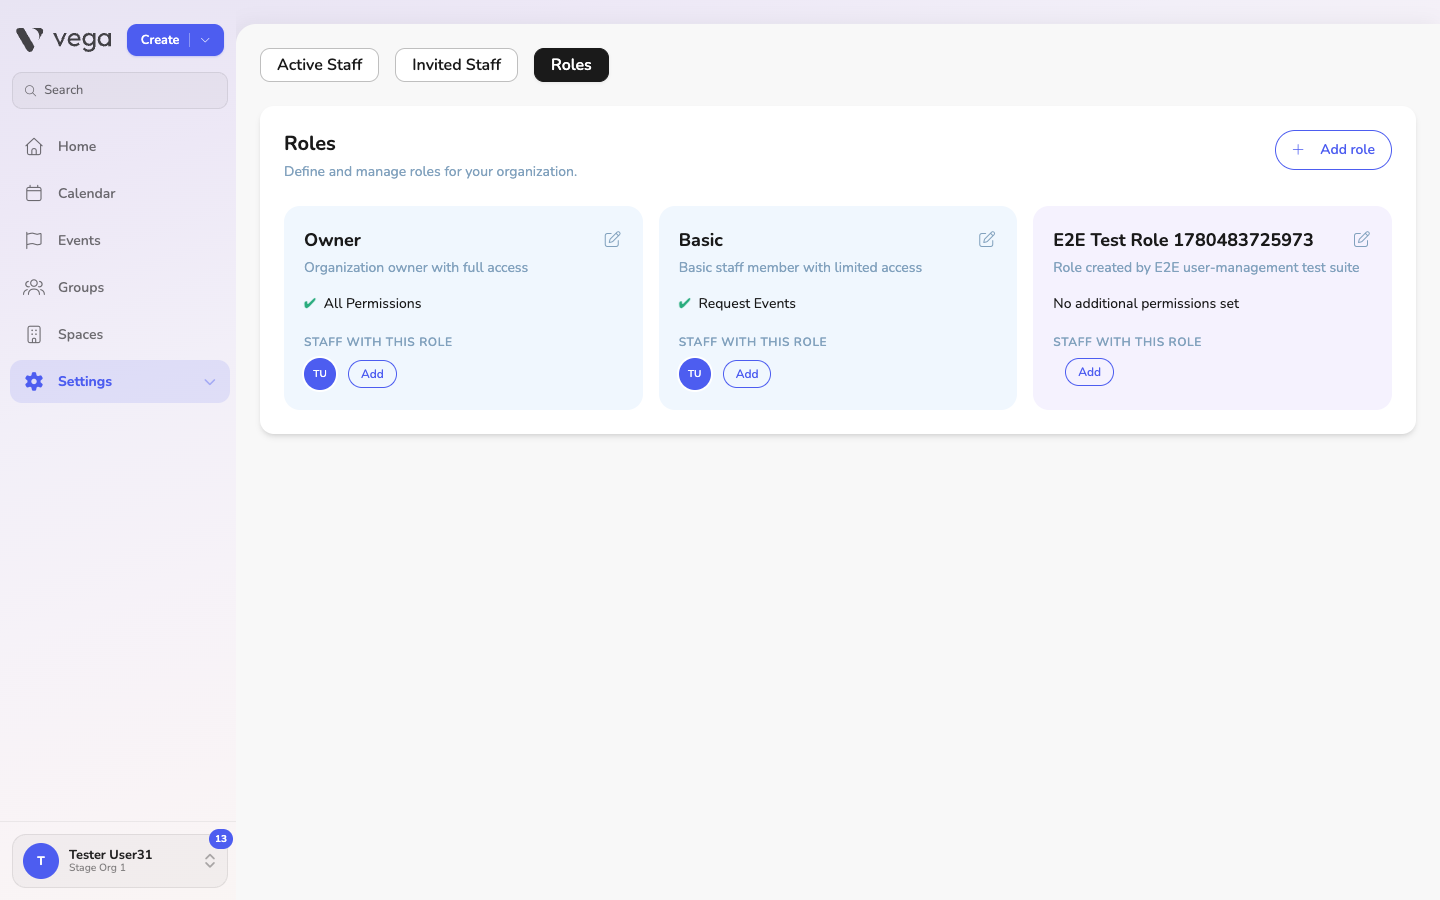Click the Groups people icon
1440x900 pixels.
[x=34, y=288]
